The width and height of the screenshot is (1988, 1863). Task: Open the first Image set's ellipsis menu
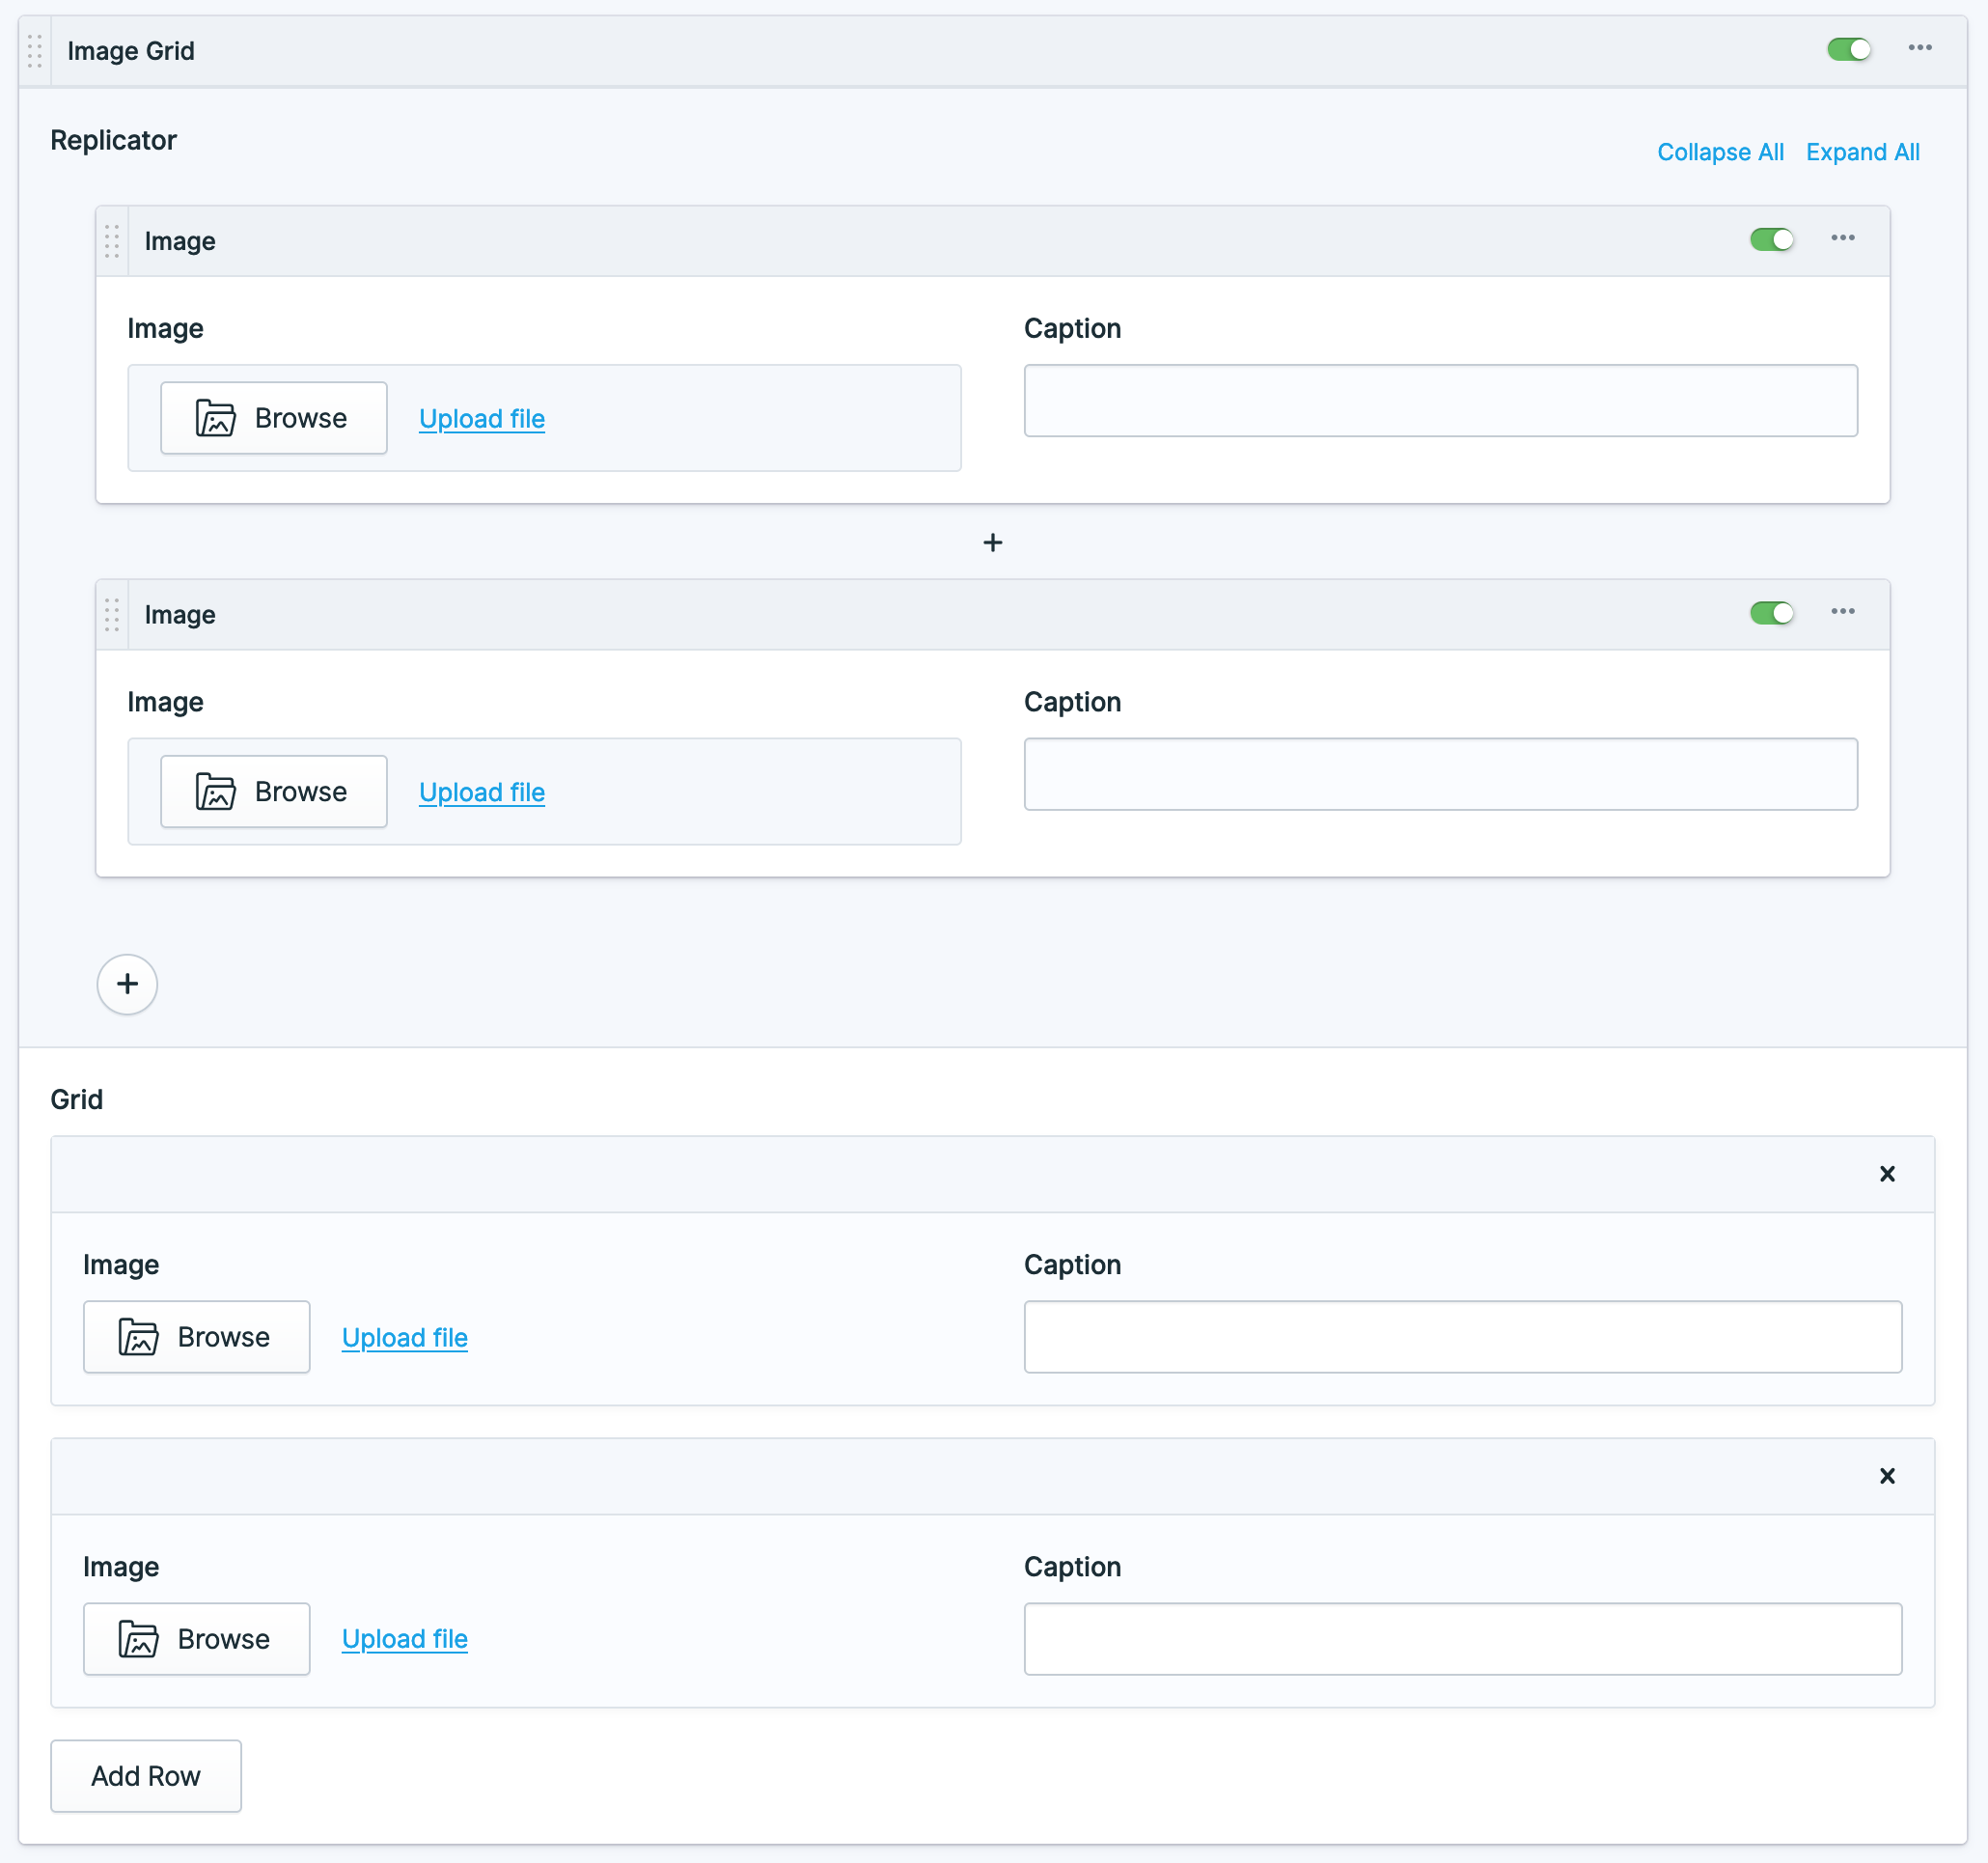pyautogui.click(x=1843, y=238)
